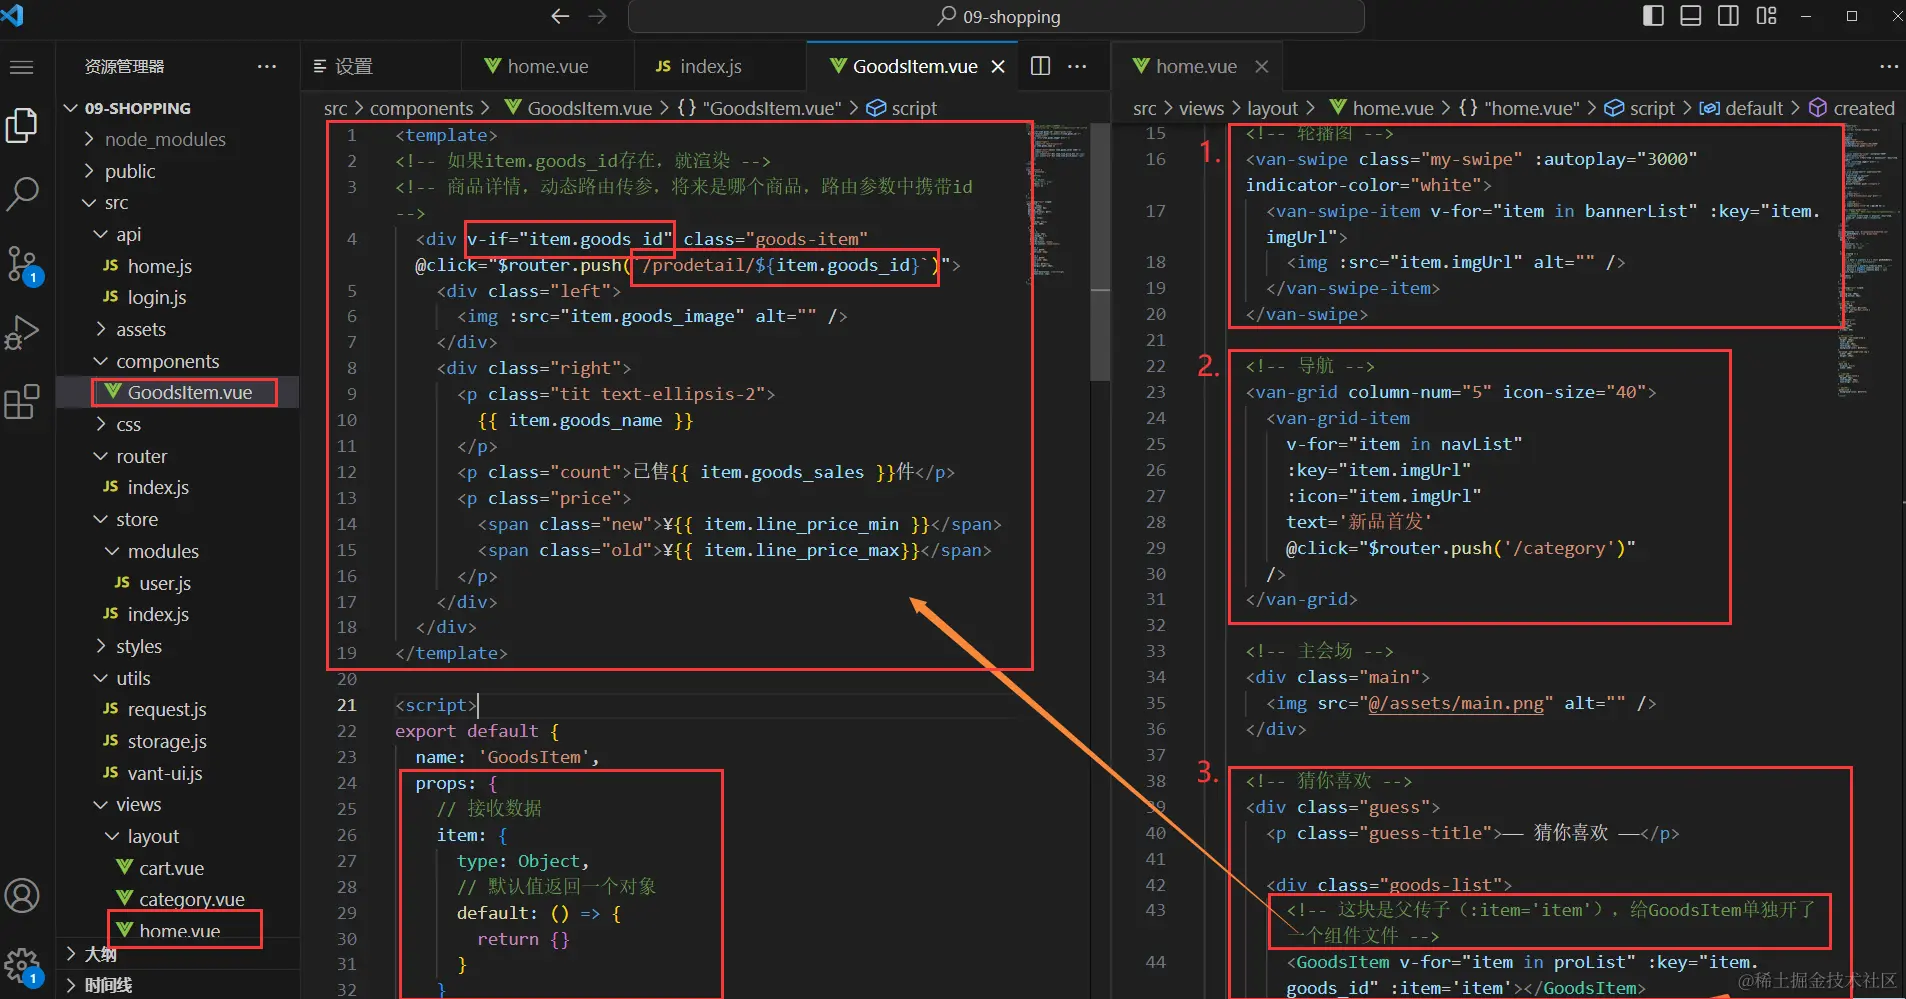Screen dimensions: 1906x999
Task: Open the Search view in the activity bar
Action: coord(22,193)
